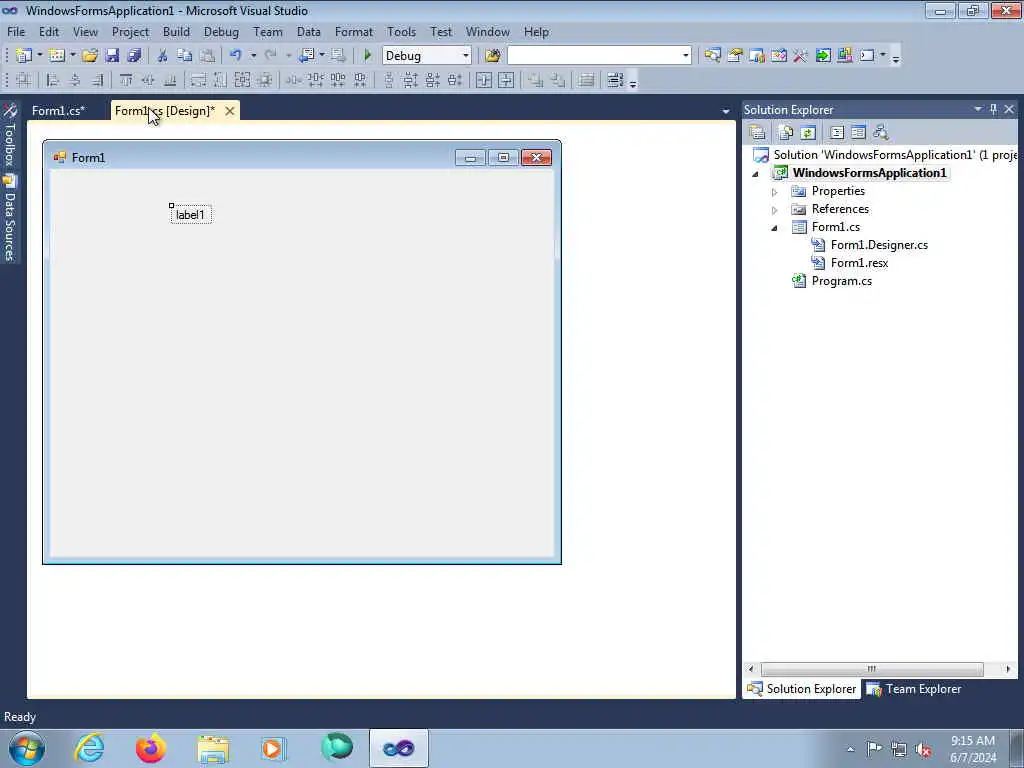Open the Format menu
This screenshot has width=1024, height=768.
[353, 32]
